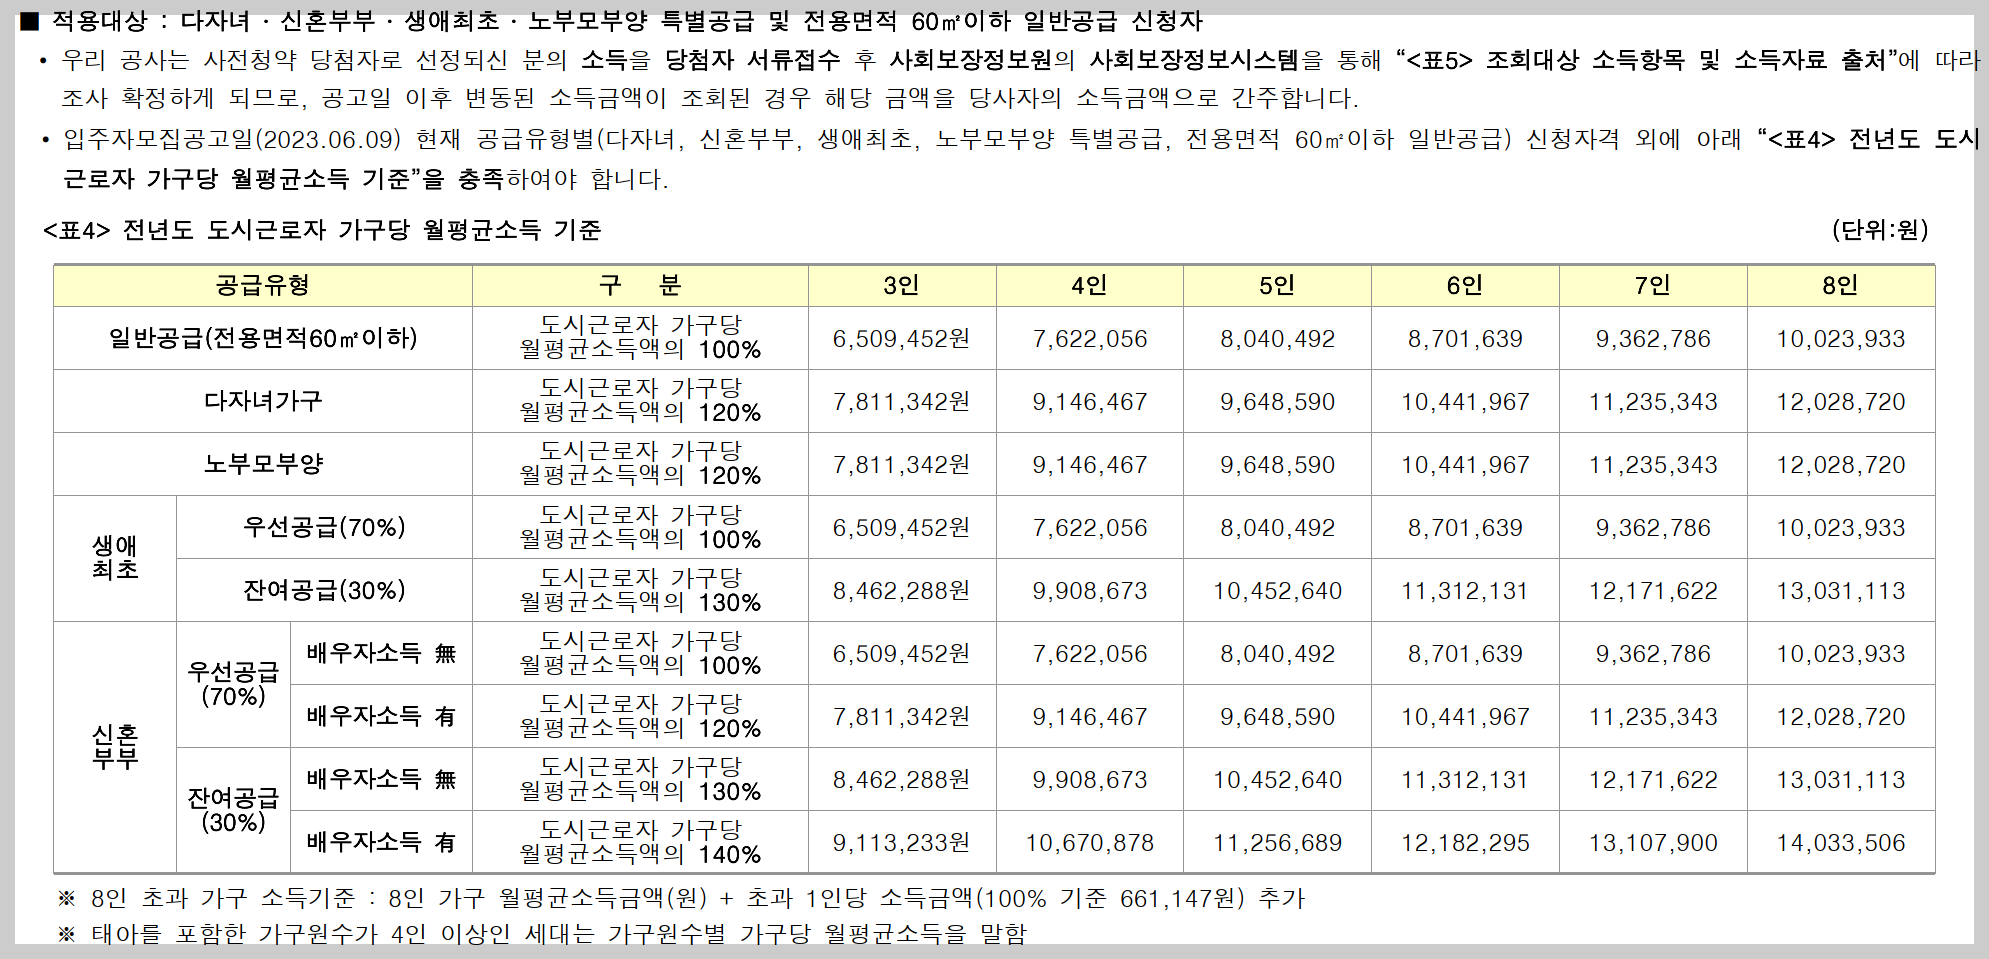This screenshot has height=959, width=1989.
Task: Select the 배우자소득 無 cell in 우선공급
Action: pyautogui.click(x=381, y=653)
